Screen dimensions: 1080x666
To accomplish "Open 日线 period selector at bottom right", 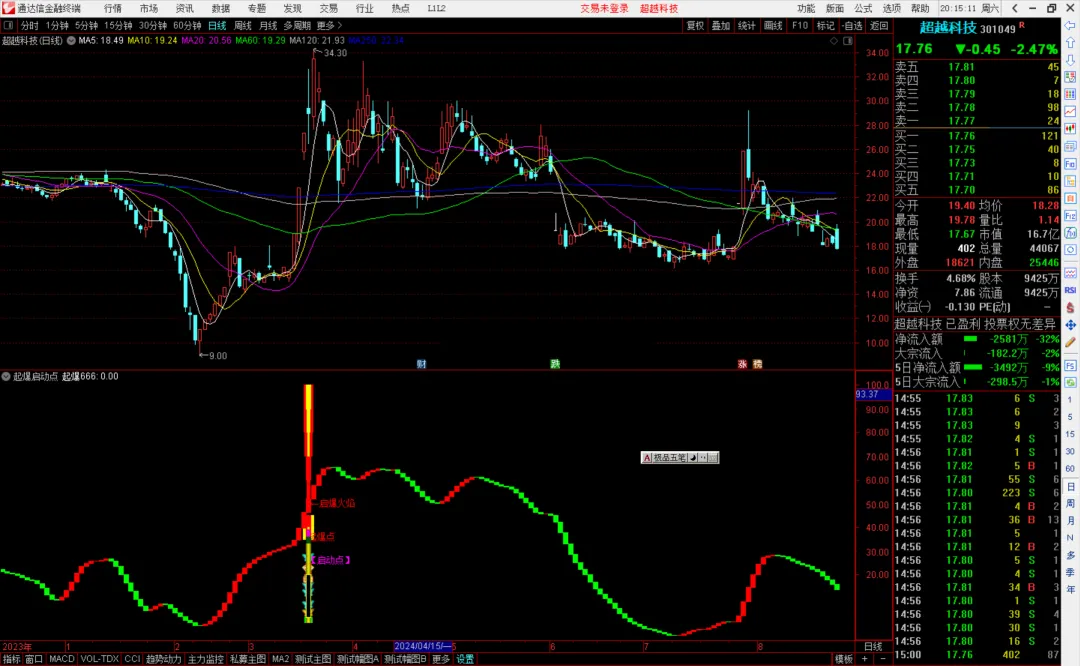I will pos(873,647).
